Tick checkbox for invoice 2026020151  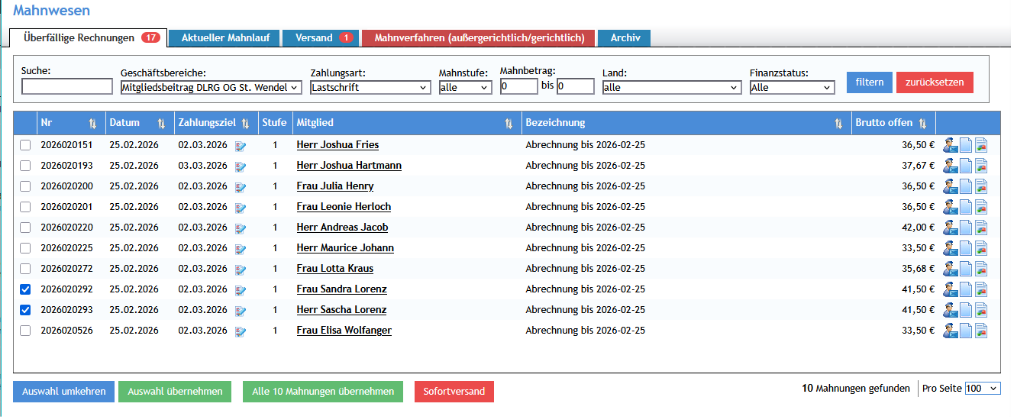(x=25, y=145)
